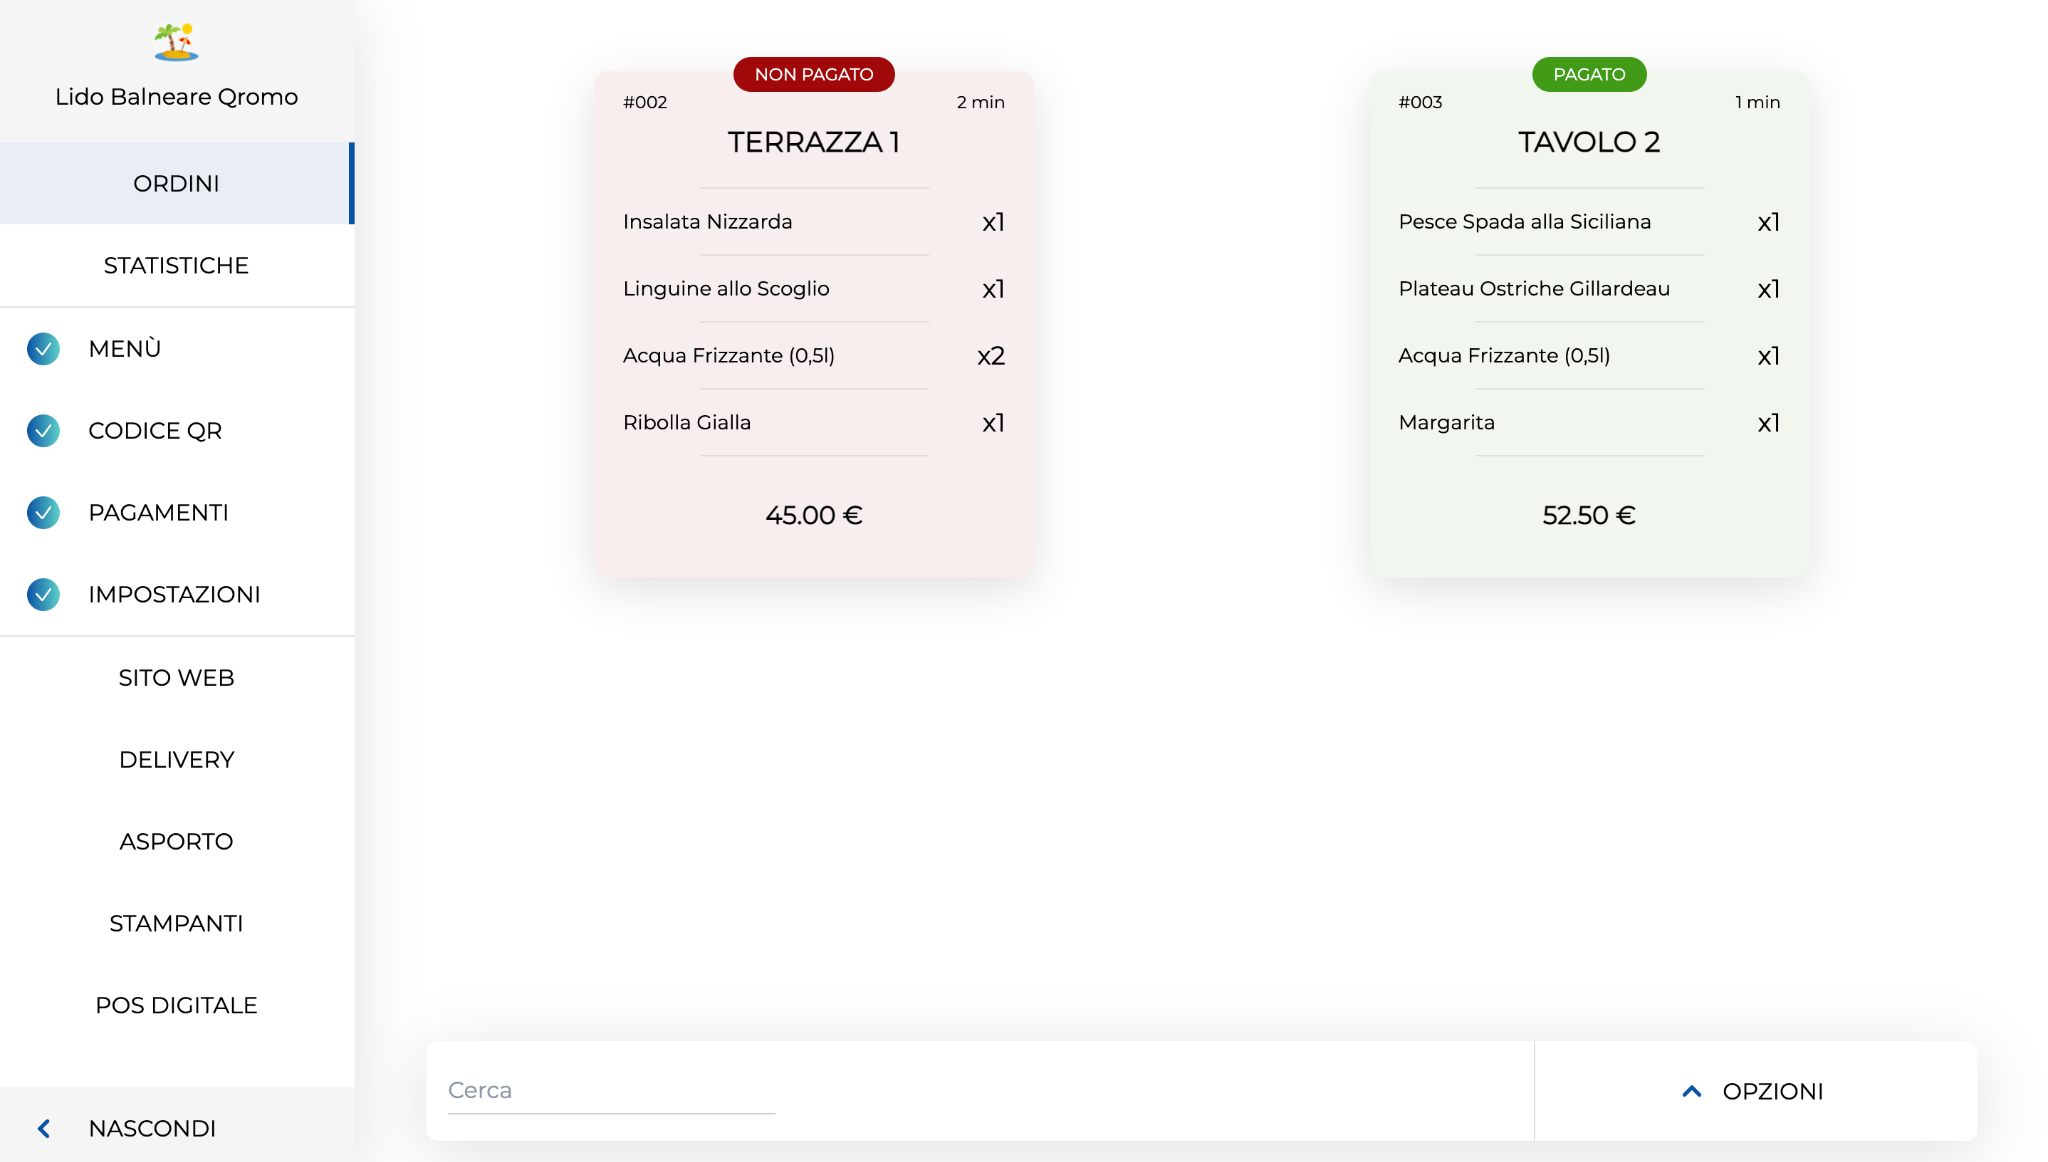Screen dimensions: 2048x1162
Task: Expand options with the up chevron
Action: (x=1692, y=1091)
